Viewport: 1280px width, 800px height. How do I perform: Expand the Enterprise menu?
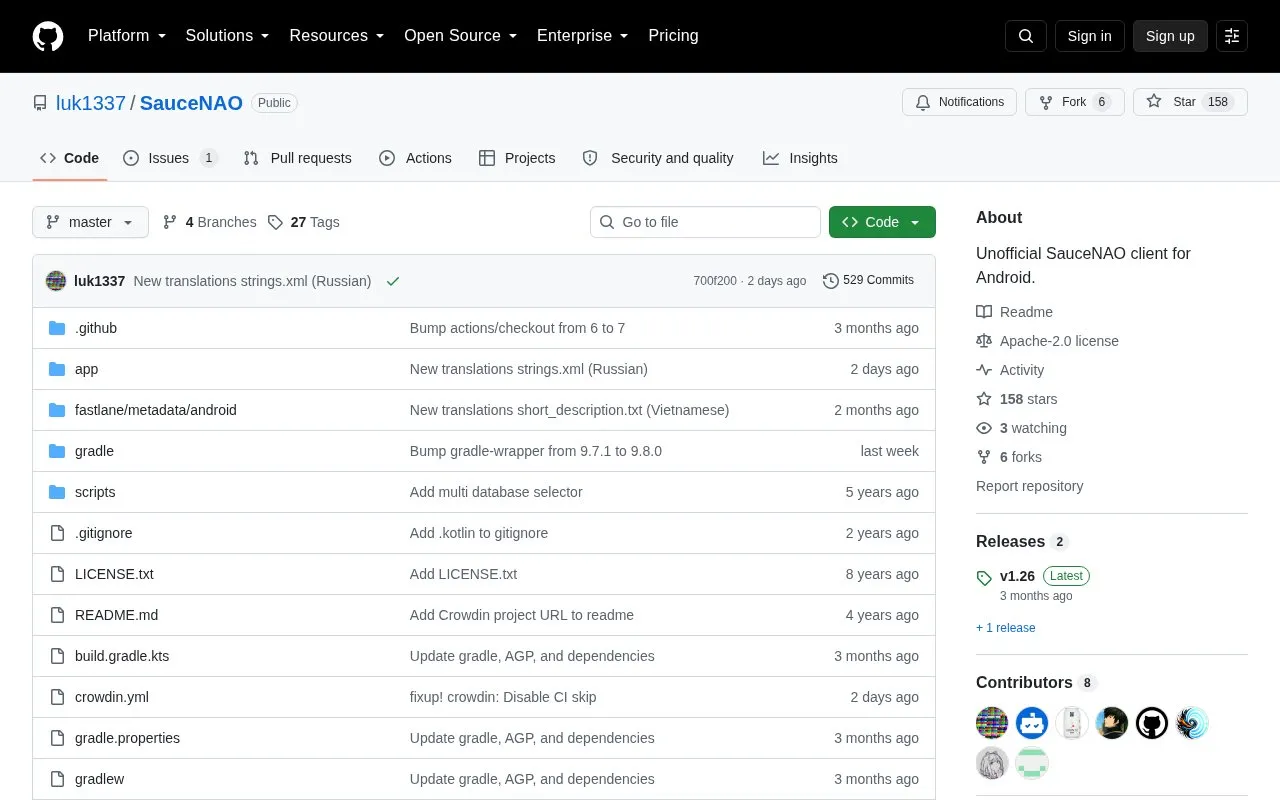(x=582, y=36)
